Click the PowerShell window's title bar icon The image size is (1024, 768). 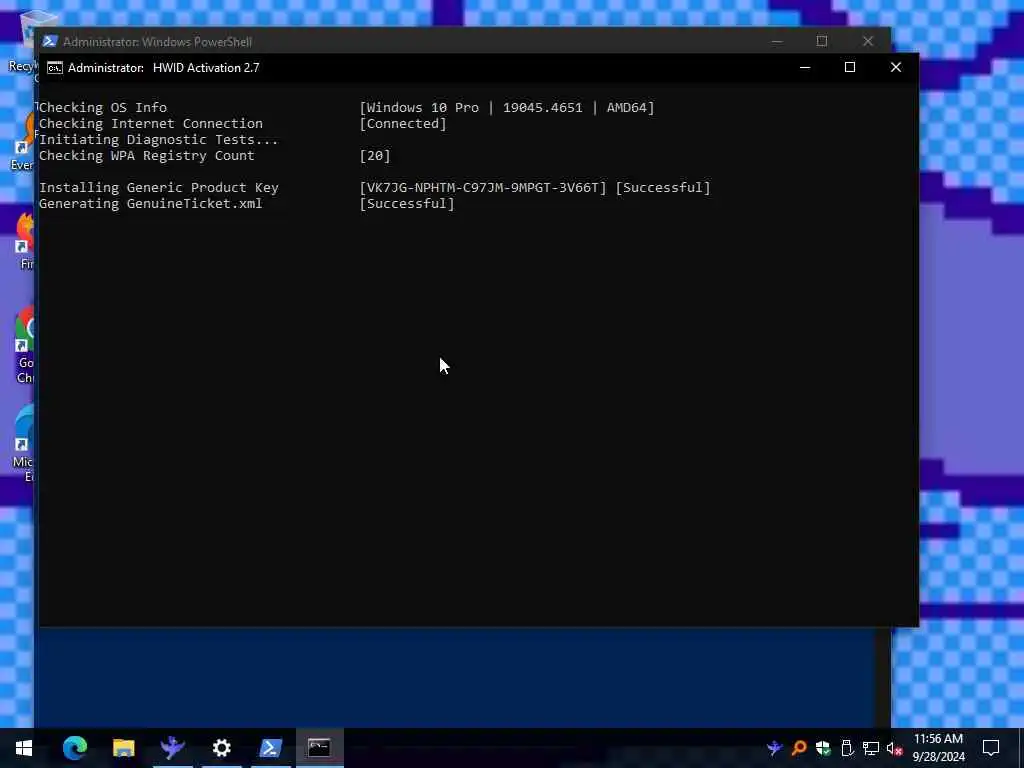pyautogui.click(x=50, y=41)
